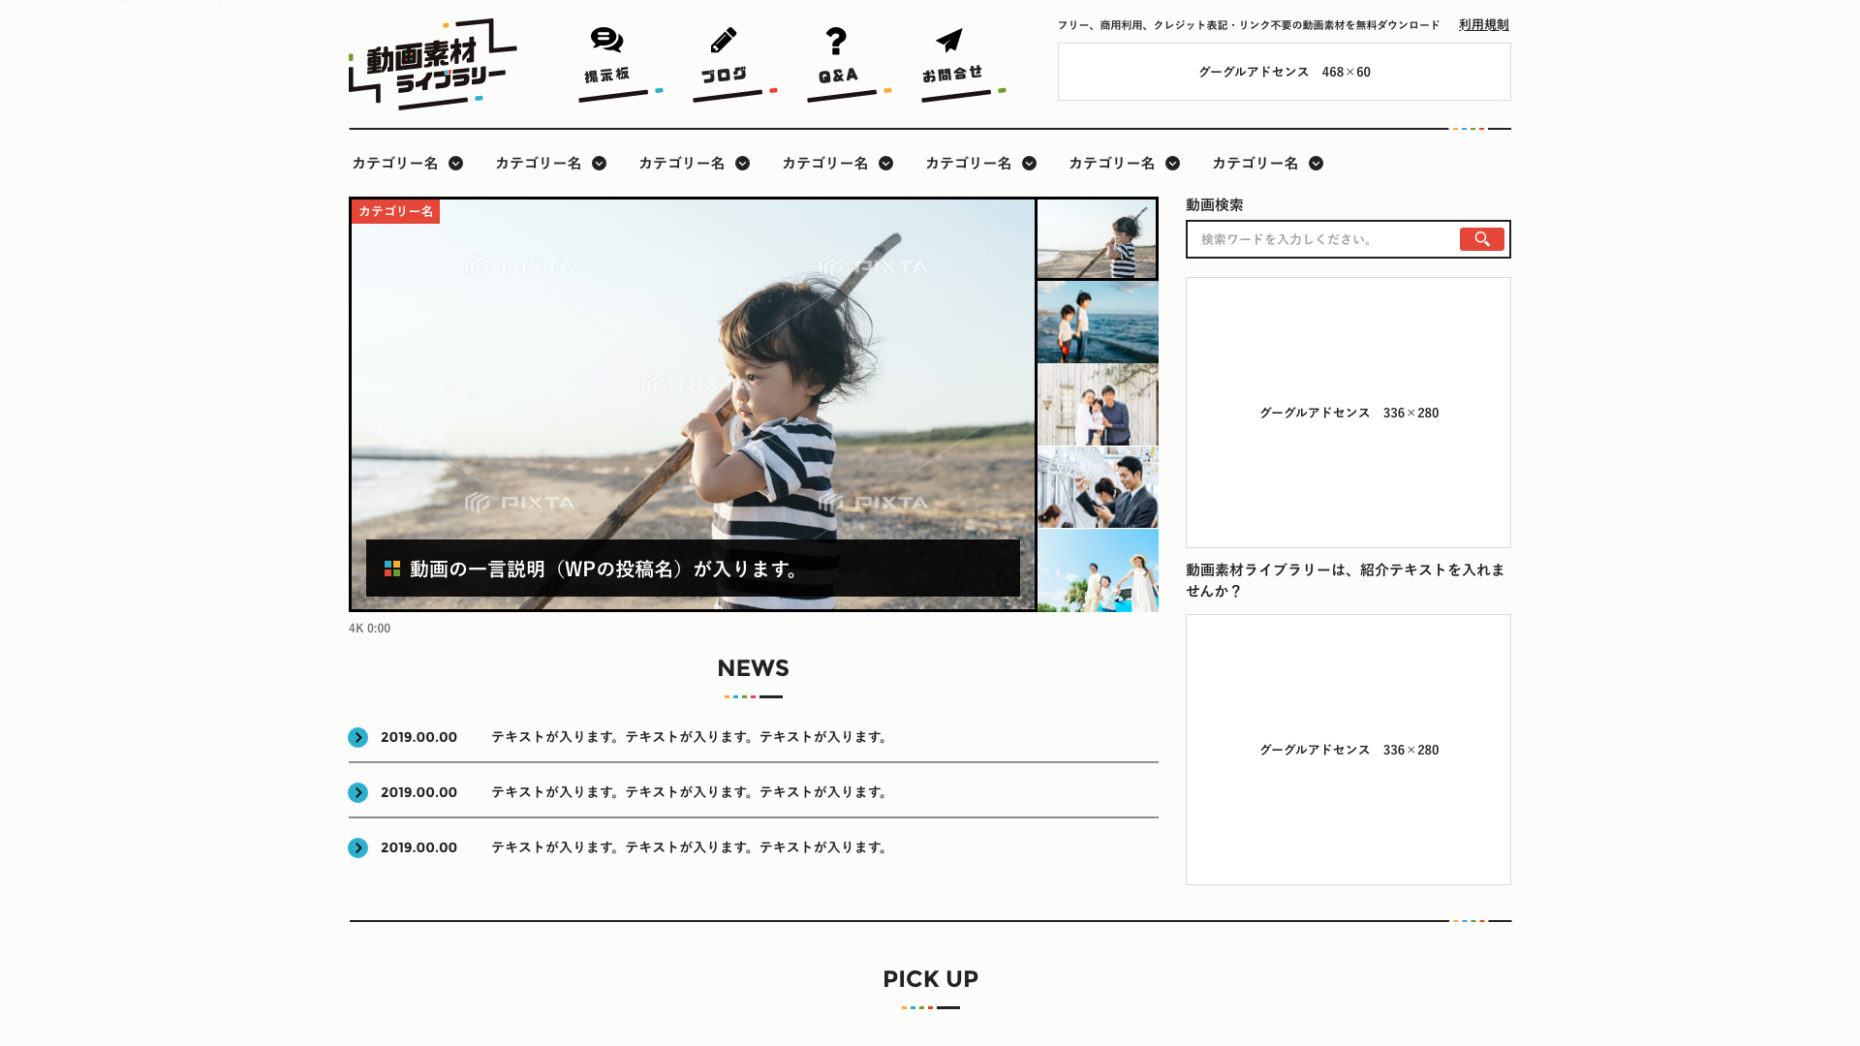Select the second カテゴリー名 menu item
This screenshot has width=1860, height=1046.
point(538,164)
